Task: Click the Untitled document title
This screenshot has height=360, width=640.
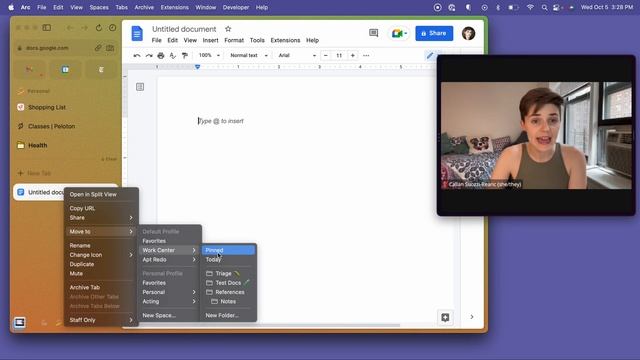Action: (184, 29)
